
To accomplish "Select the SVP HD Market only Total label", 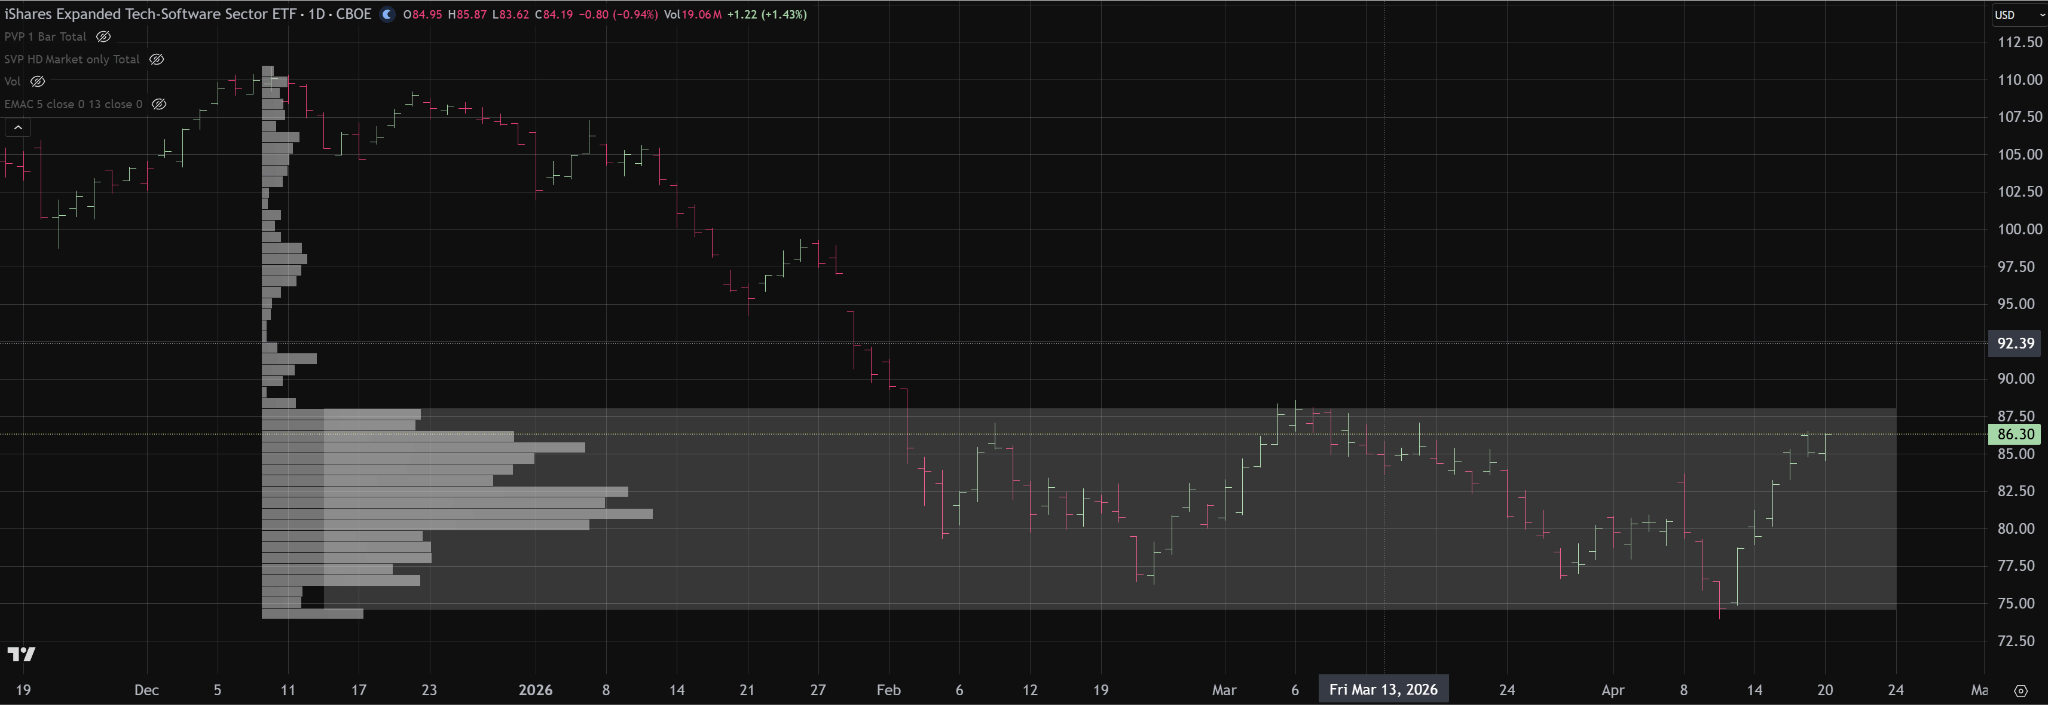I will point(72,60).
